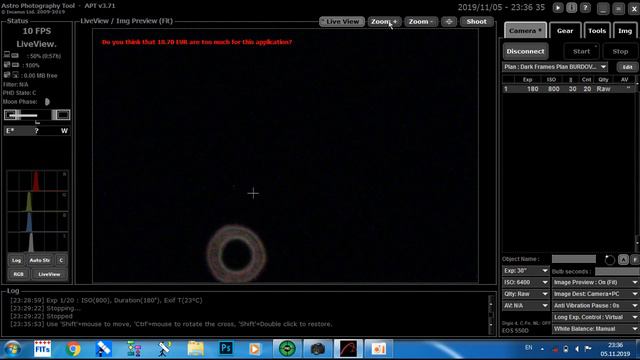Click the W pier side indicator
This screenshot has width=640, height=360.
64,131
